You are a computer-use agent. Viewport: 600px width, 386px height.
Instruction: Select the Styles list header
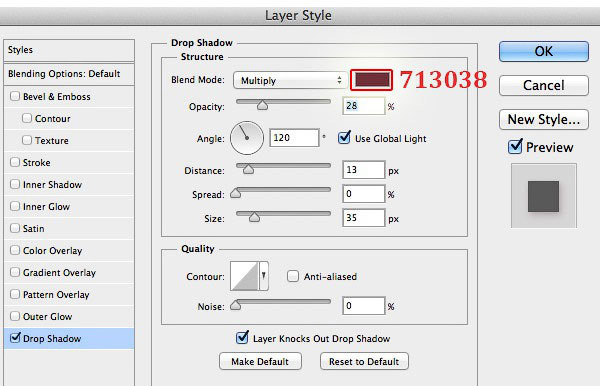69,50
